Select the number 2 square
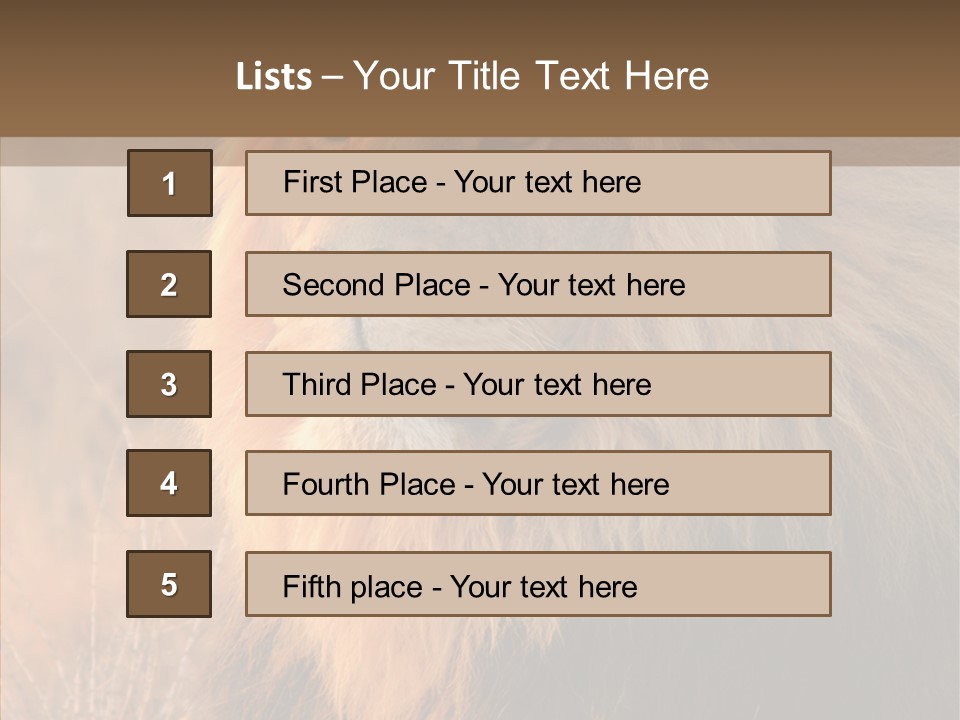This screenshot has height=720, width=960. [x=169, y=284]
